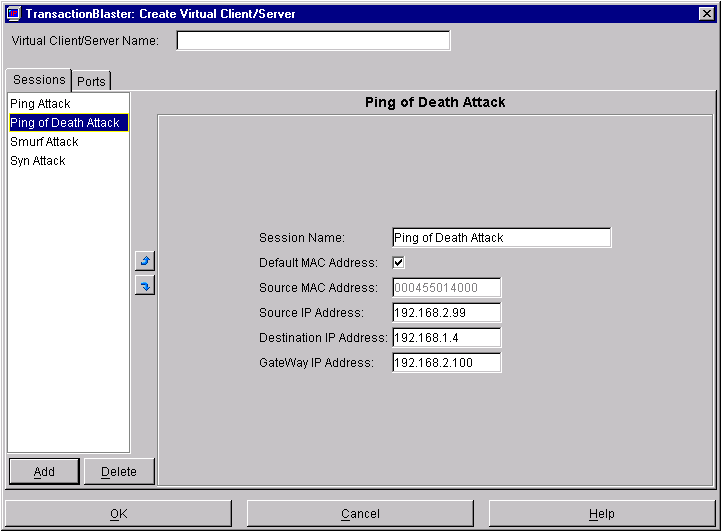The height and width of the screenshot is (532, 722).
Task: Click the move session down arrow icon
Action: pos(145,286)
